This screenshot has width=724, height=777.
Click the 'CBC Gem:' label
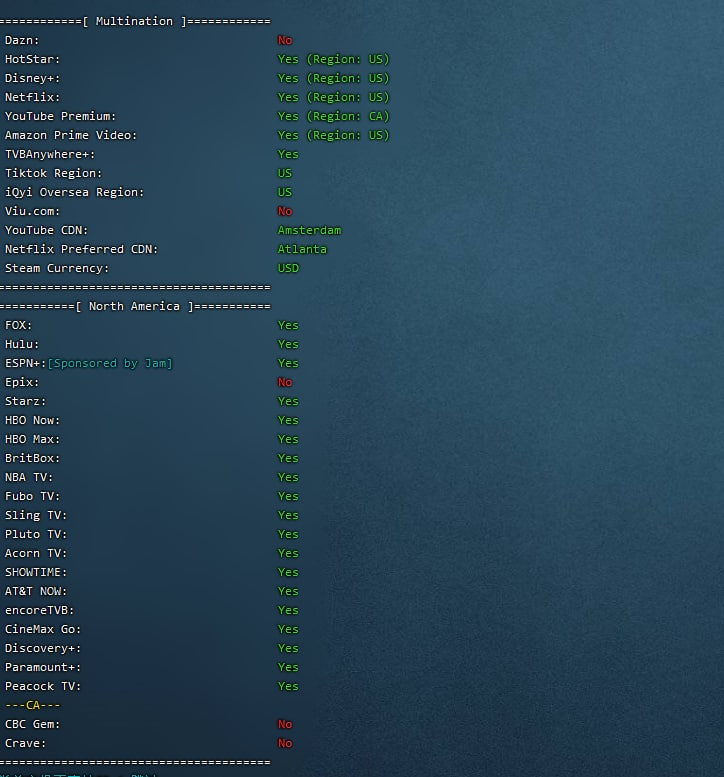coord(32,724)
